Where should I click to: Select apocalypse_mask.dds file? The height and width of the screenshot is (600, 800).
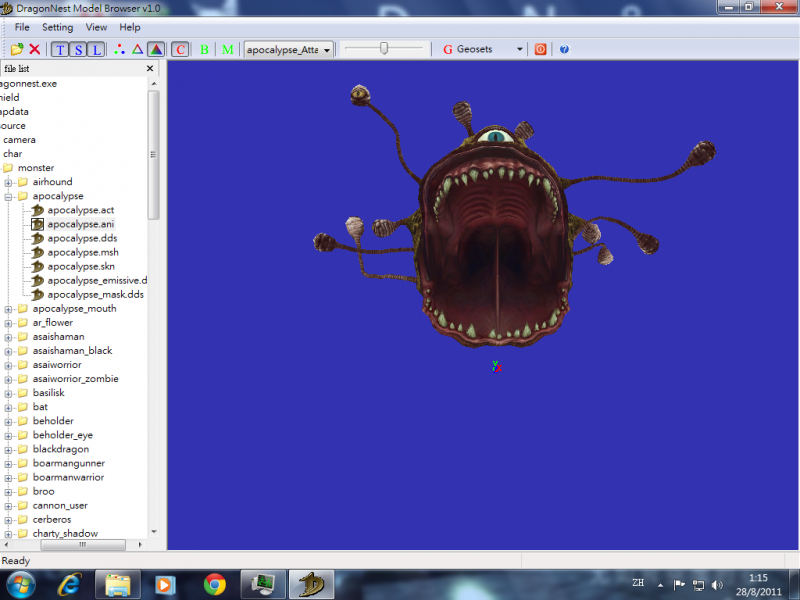coord(95,295)
